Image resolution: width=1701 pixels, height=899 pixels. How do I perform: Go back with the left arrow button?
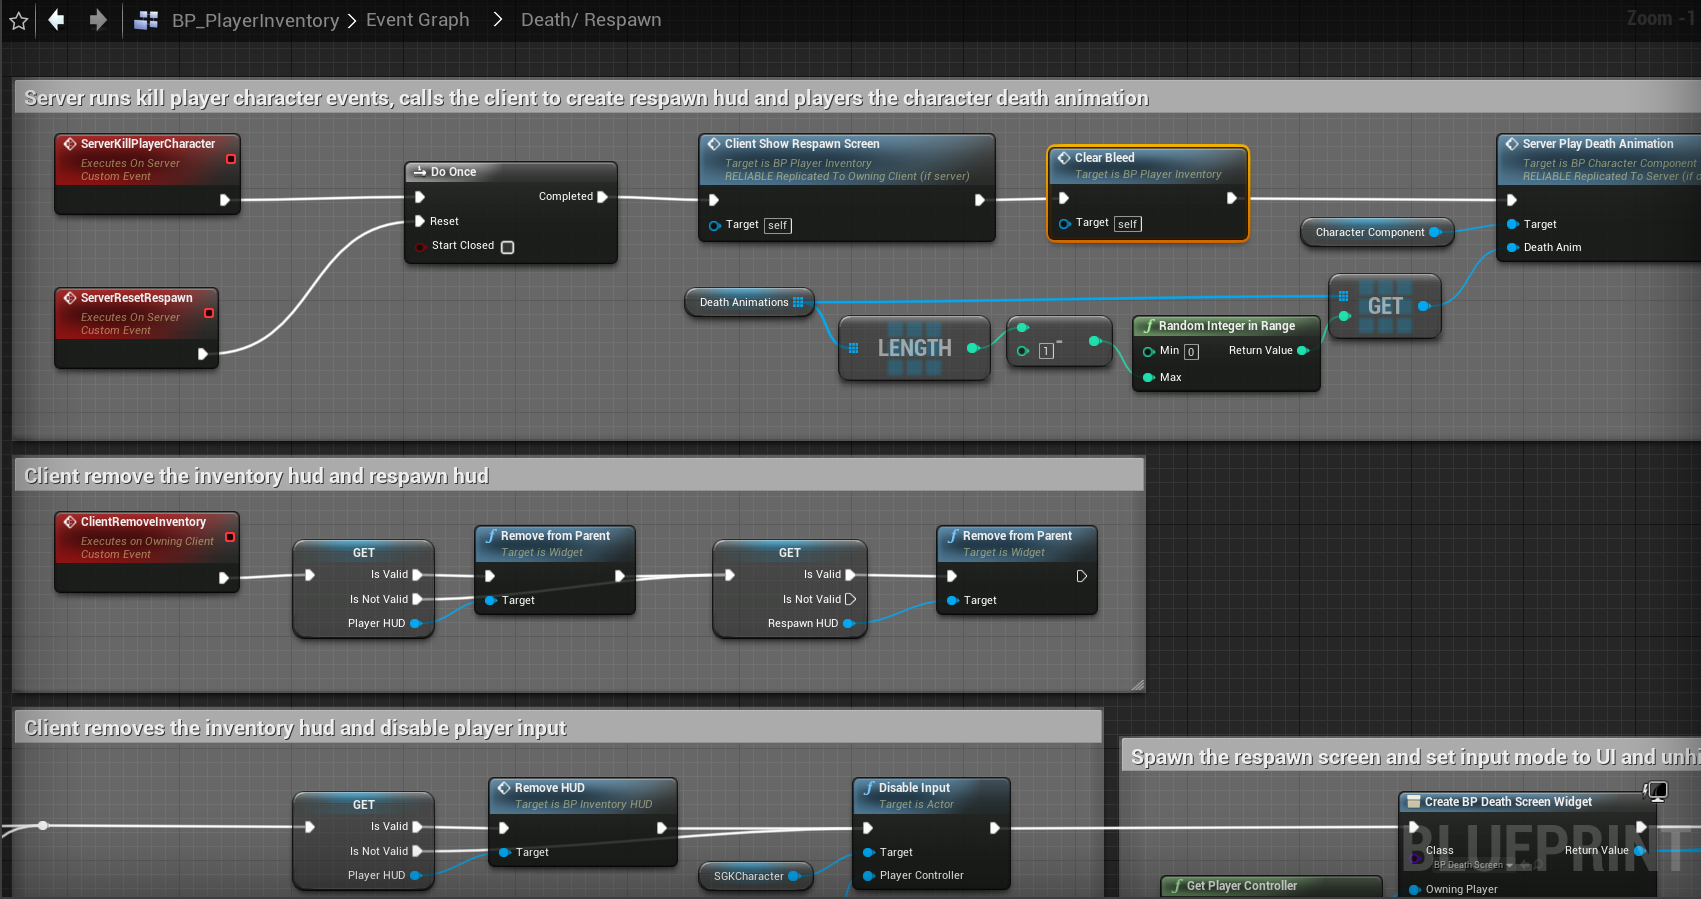57,20
